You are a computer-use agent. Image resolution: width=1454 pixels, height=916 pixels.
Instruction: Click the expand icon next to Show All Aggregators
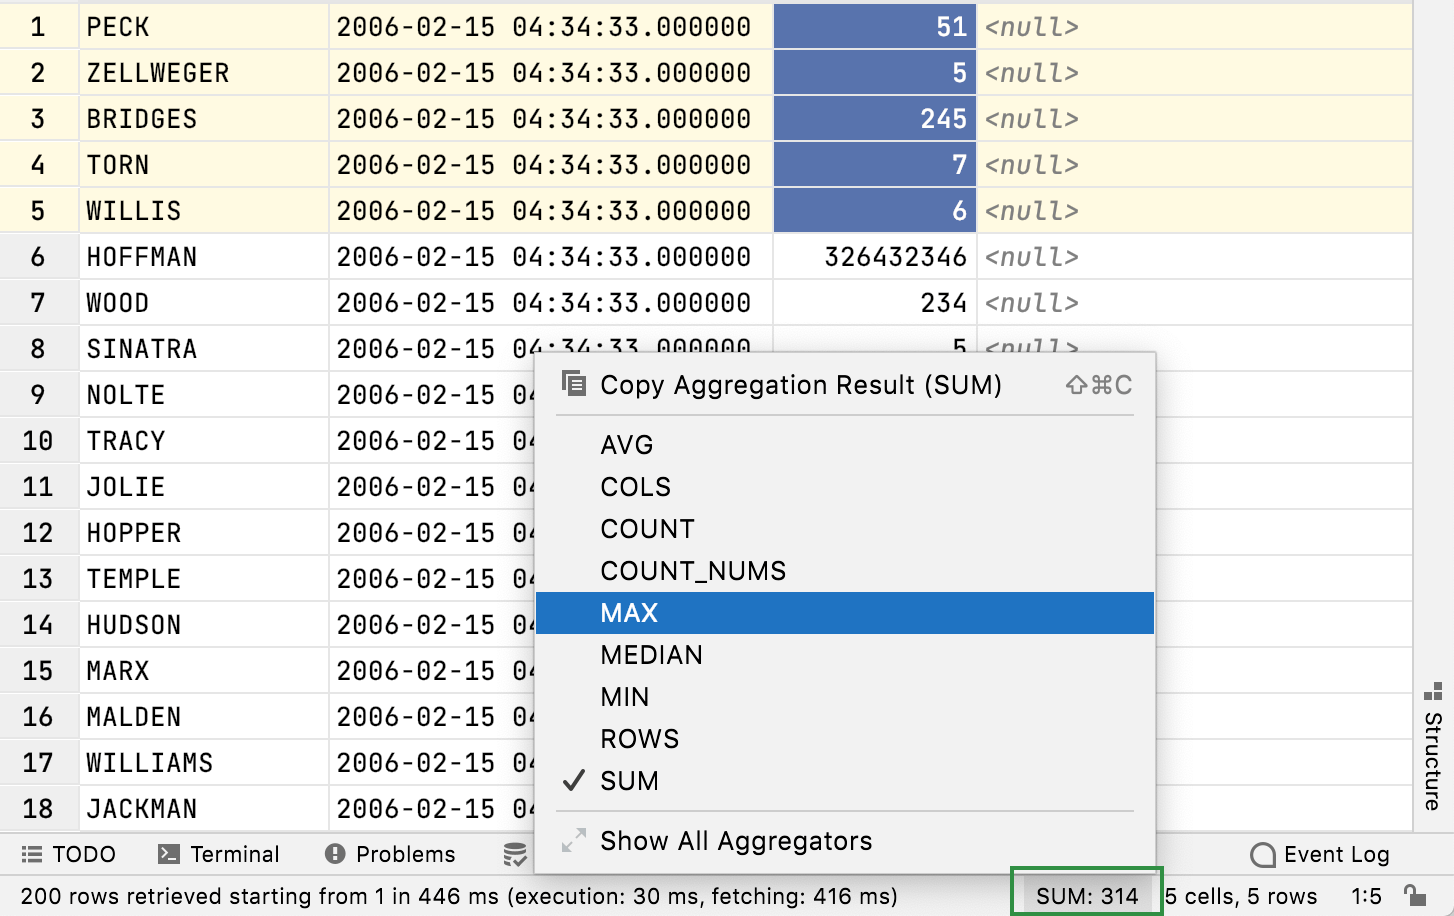point(574,840)
